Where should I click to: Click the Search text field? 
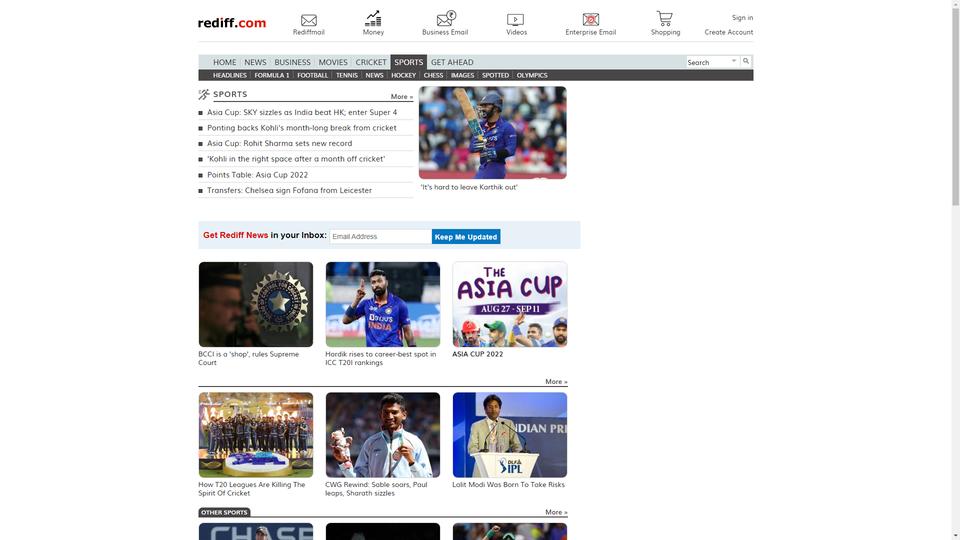[708, 62]
